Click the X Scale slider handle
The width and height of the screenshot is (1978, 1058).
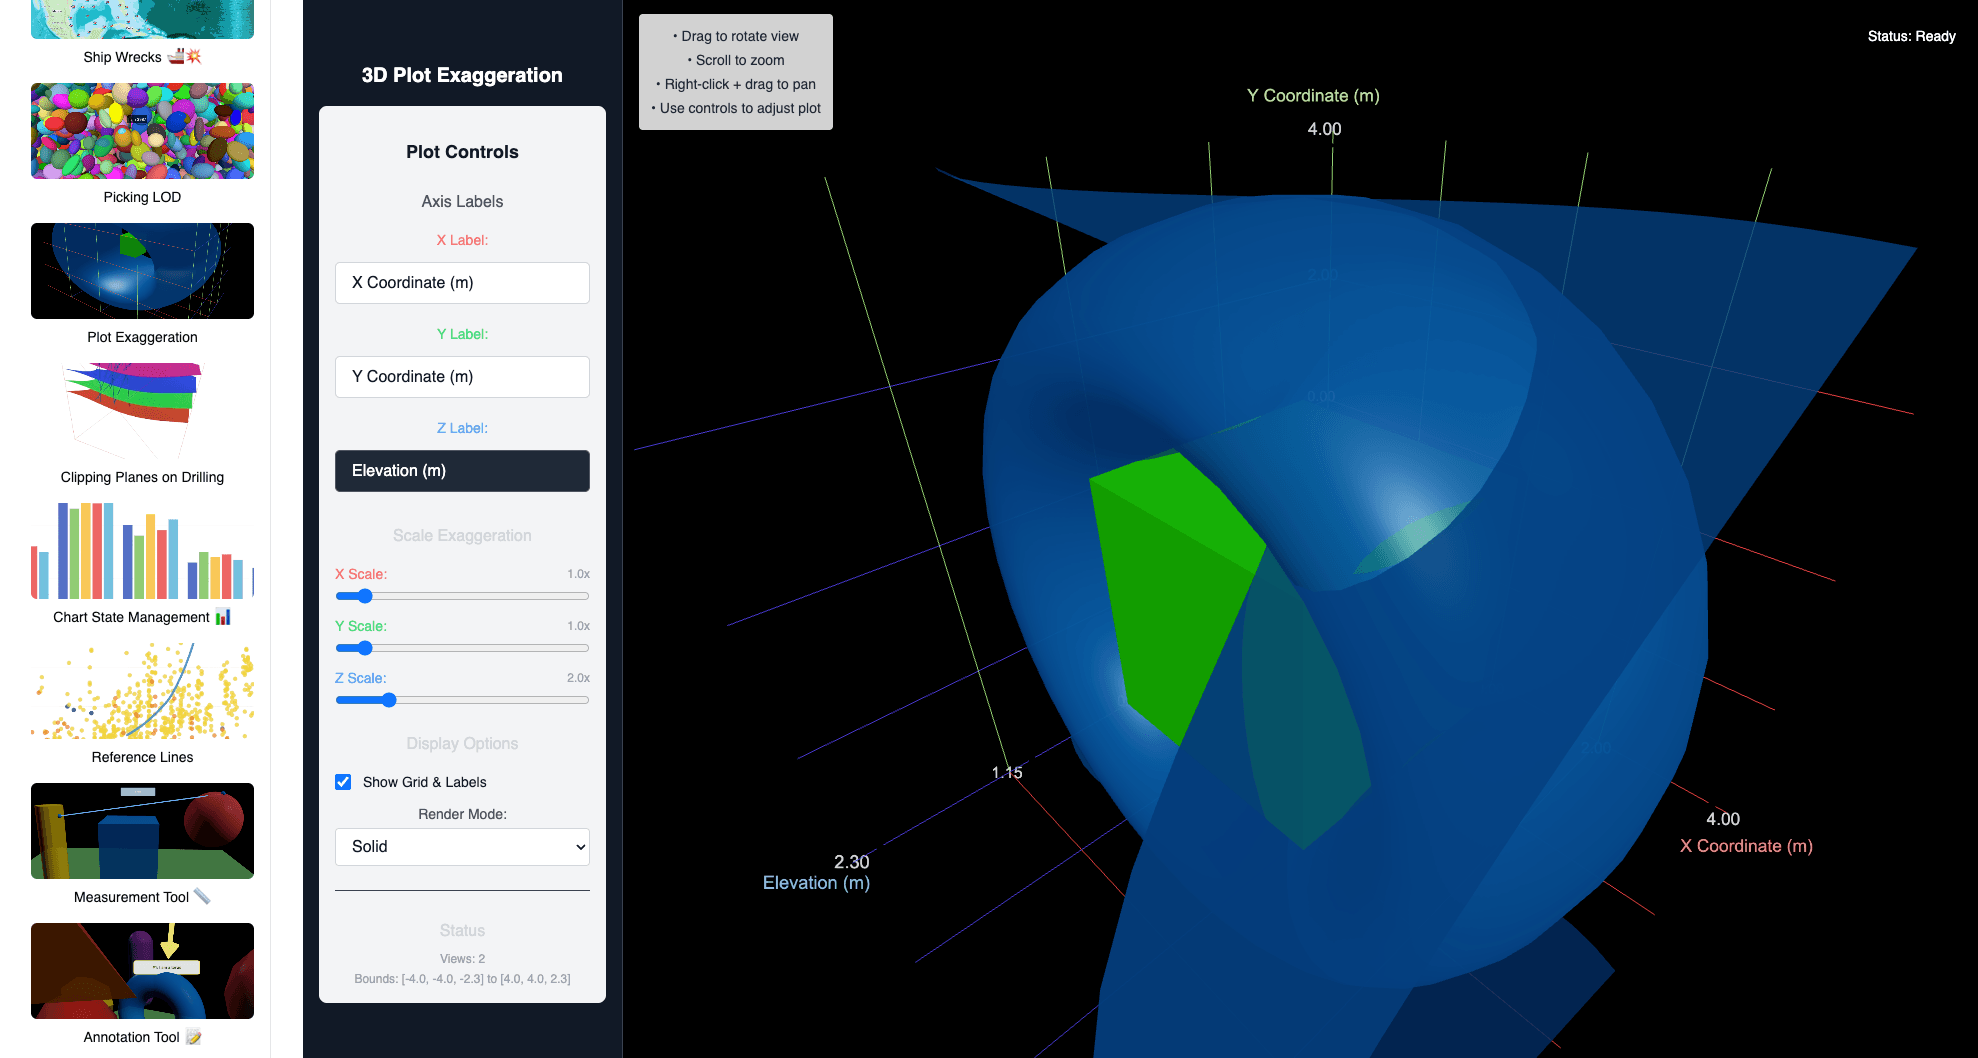click(365, 596)
